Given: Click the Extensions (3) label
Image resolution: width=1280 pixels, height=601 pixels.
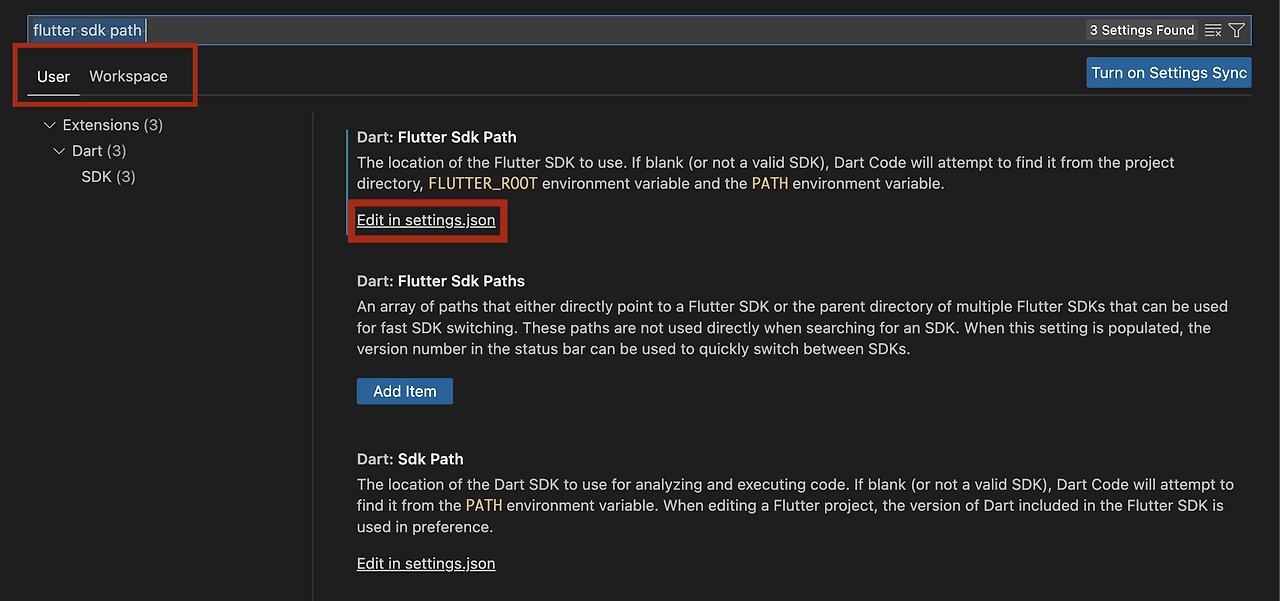Looking at the screenshot, I should click(113, 125).
